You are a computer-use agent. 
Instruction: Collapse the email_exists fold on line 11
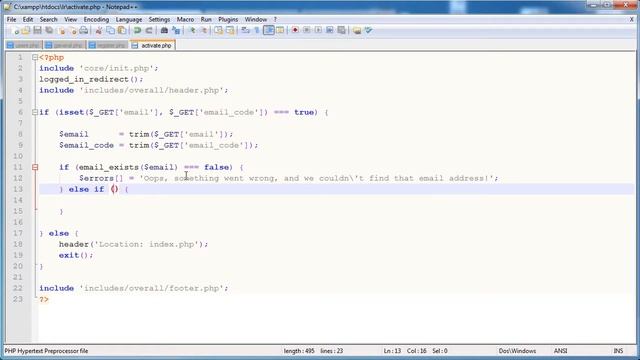[35, 167]
